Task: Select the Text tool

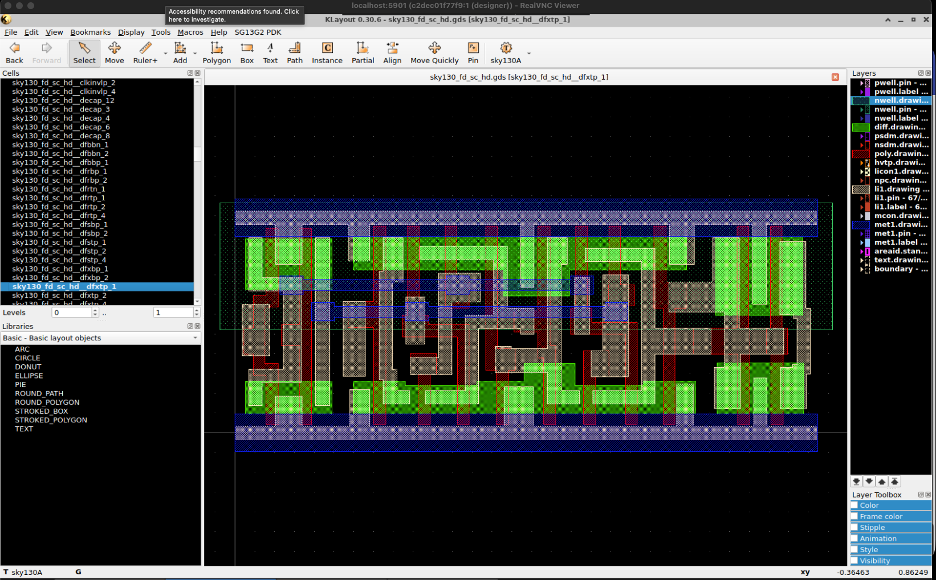Action: (x=270, y=52)
